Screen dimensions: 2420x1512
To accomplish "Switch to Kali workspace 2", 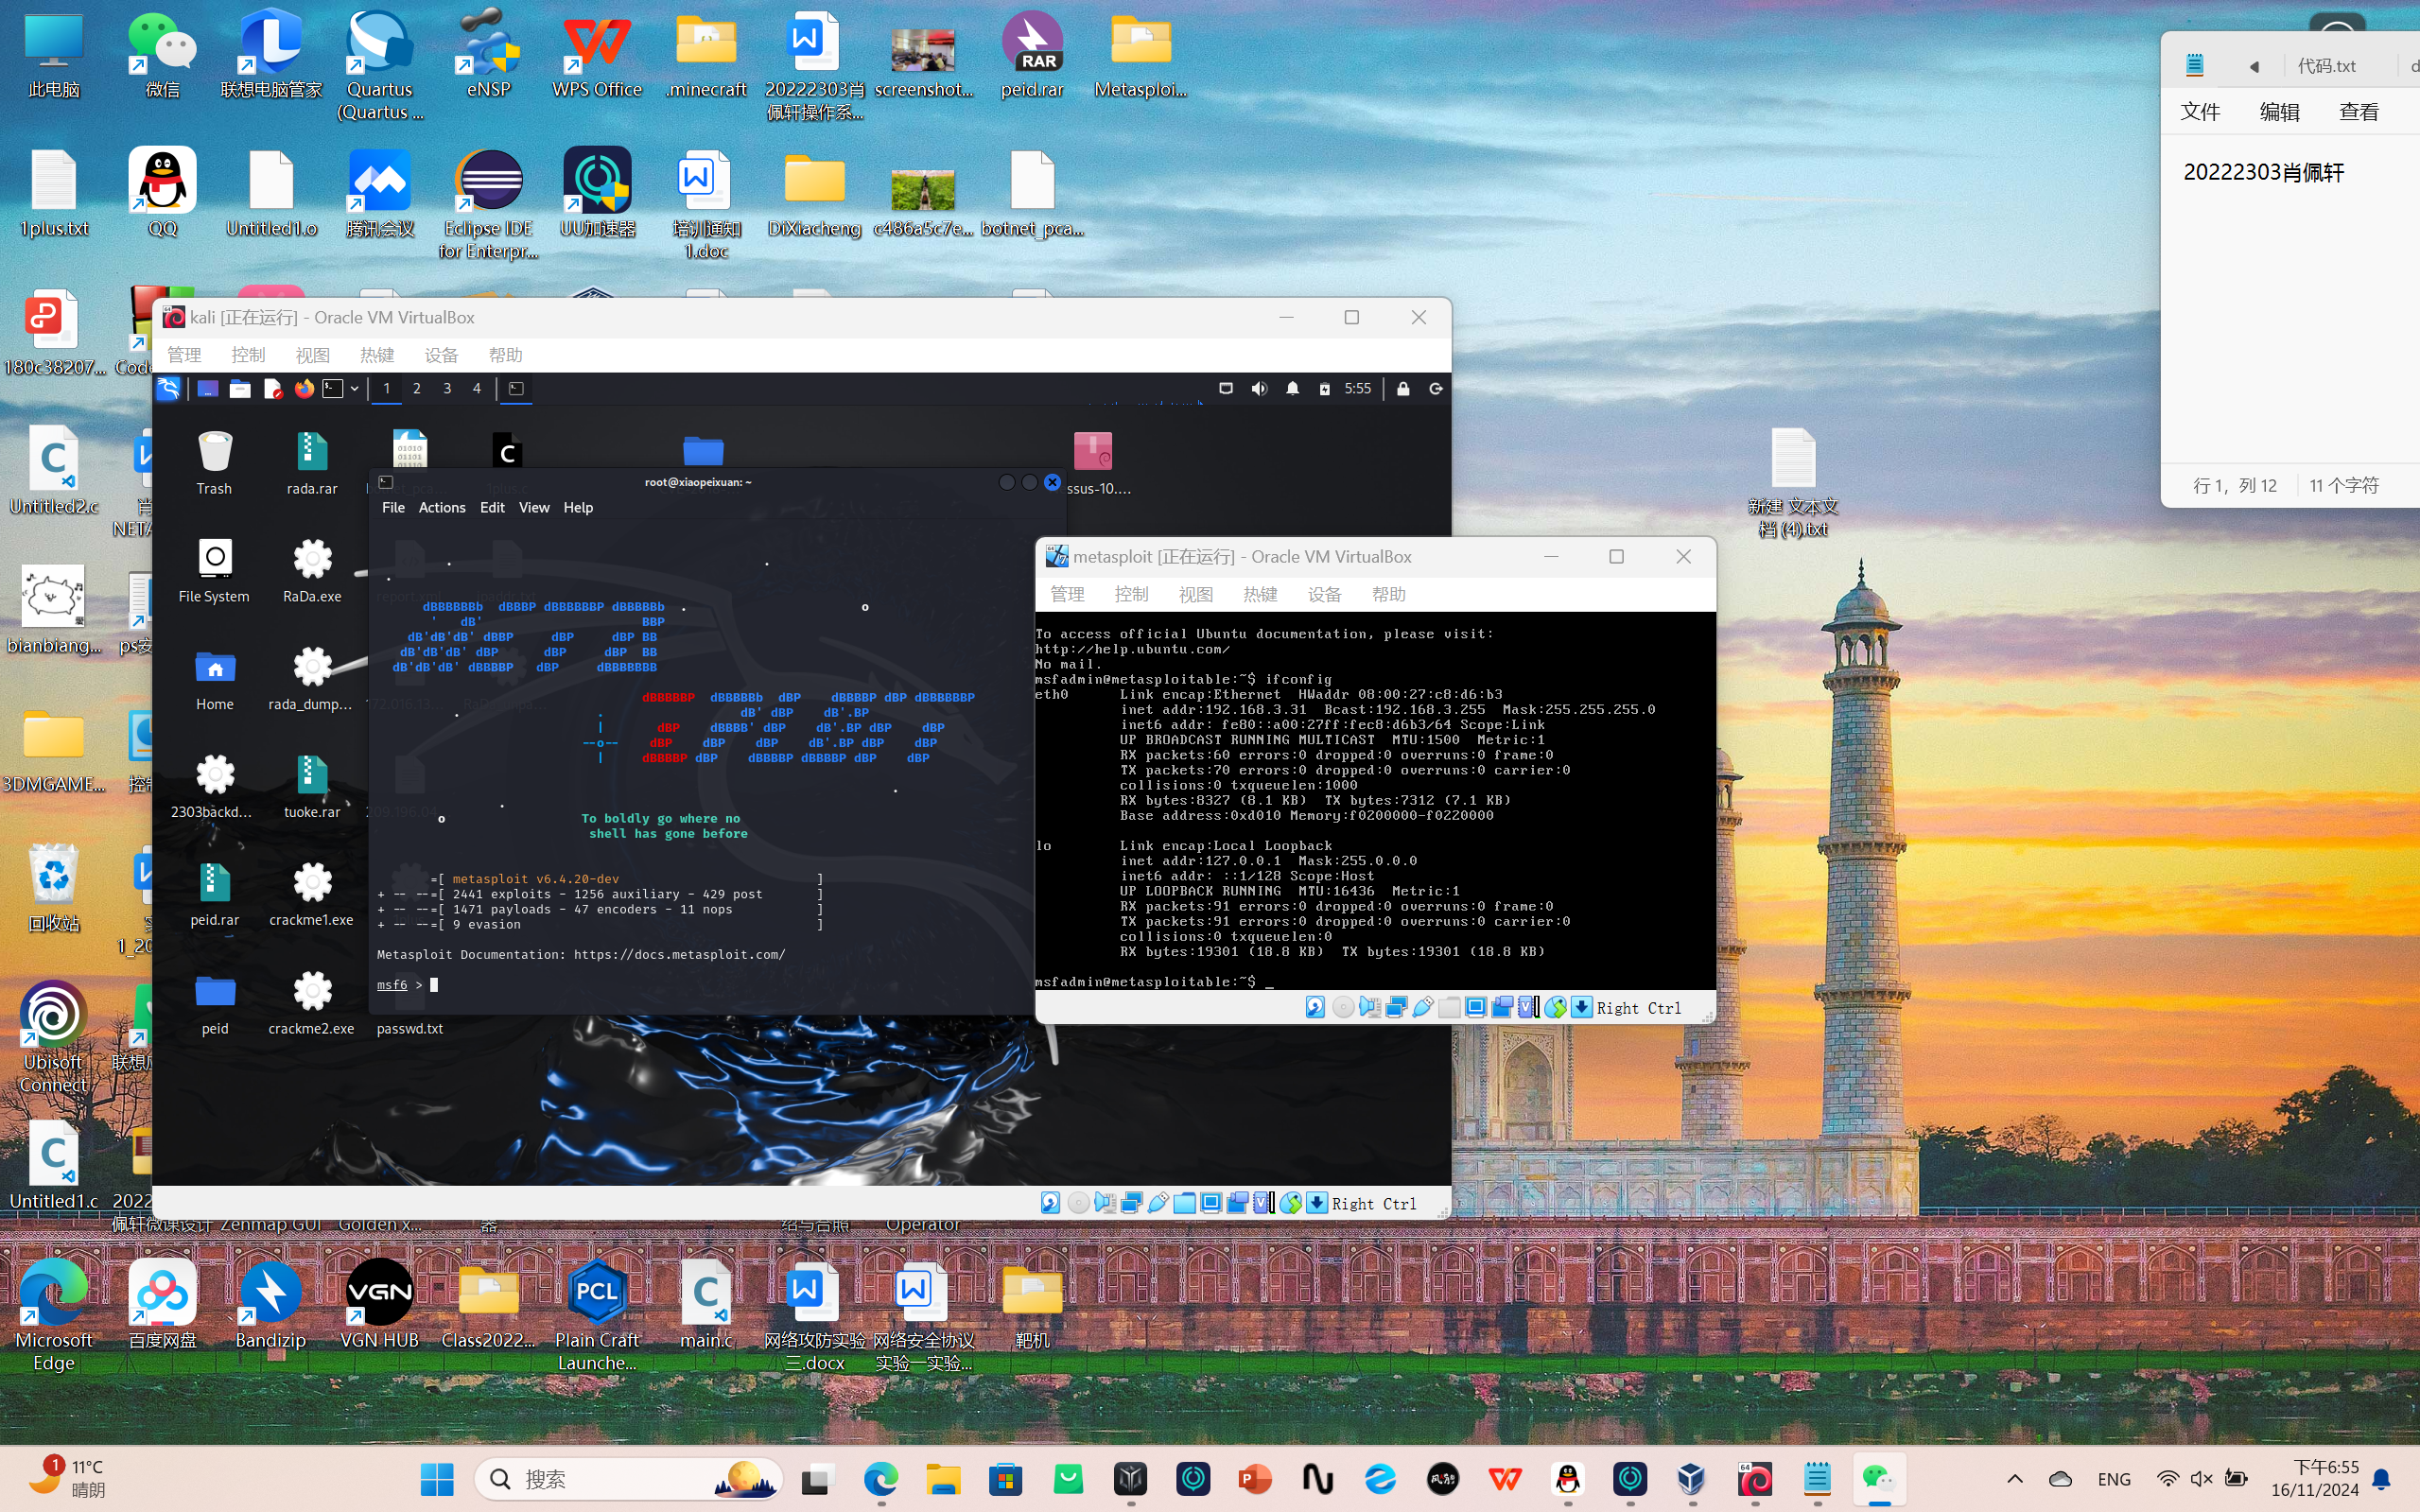I will tap(417, 389).
